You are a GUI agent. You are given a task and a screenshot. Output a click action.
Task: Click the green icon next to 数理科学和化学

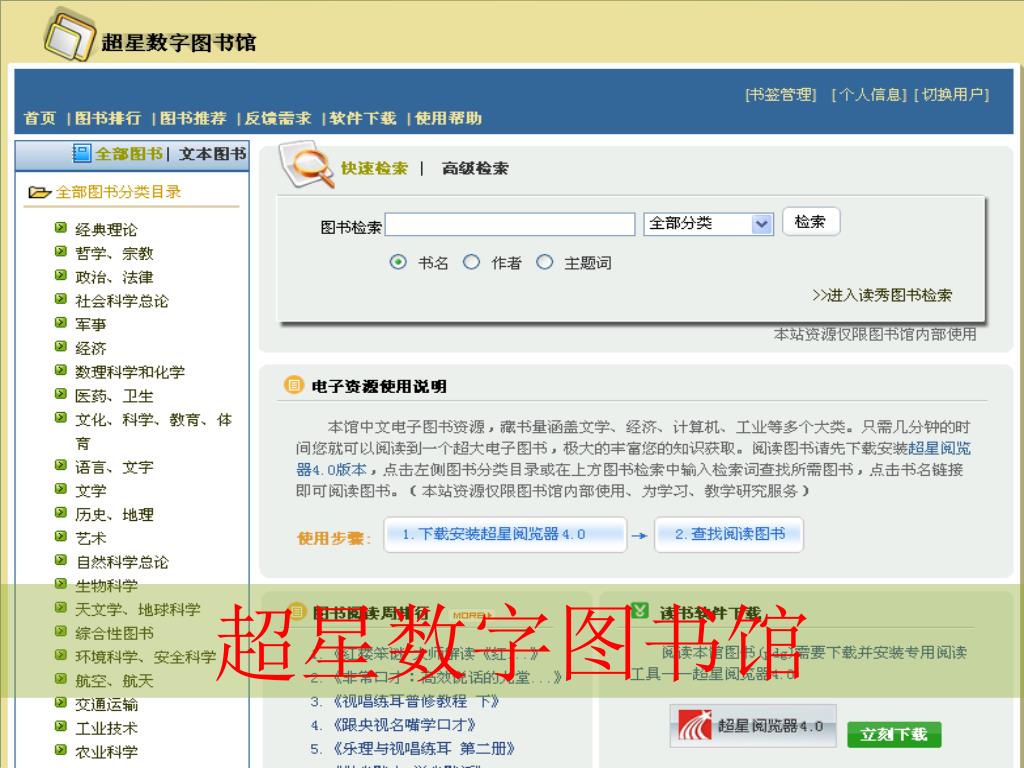point(61,370)
